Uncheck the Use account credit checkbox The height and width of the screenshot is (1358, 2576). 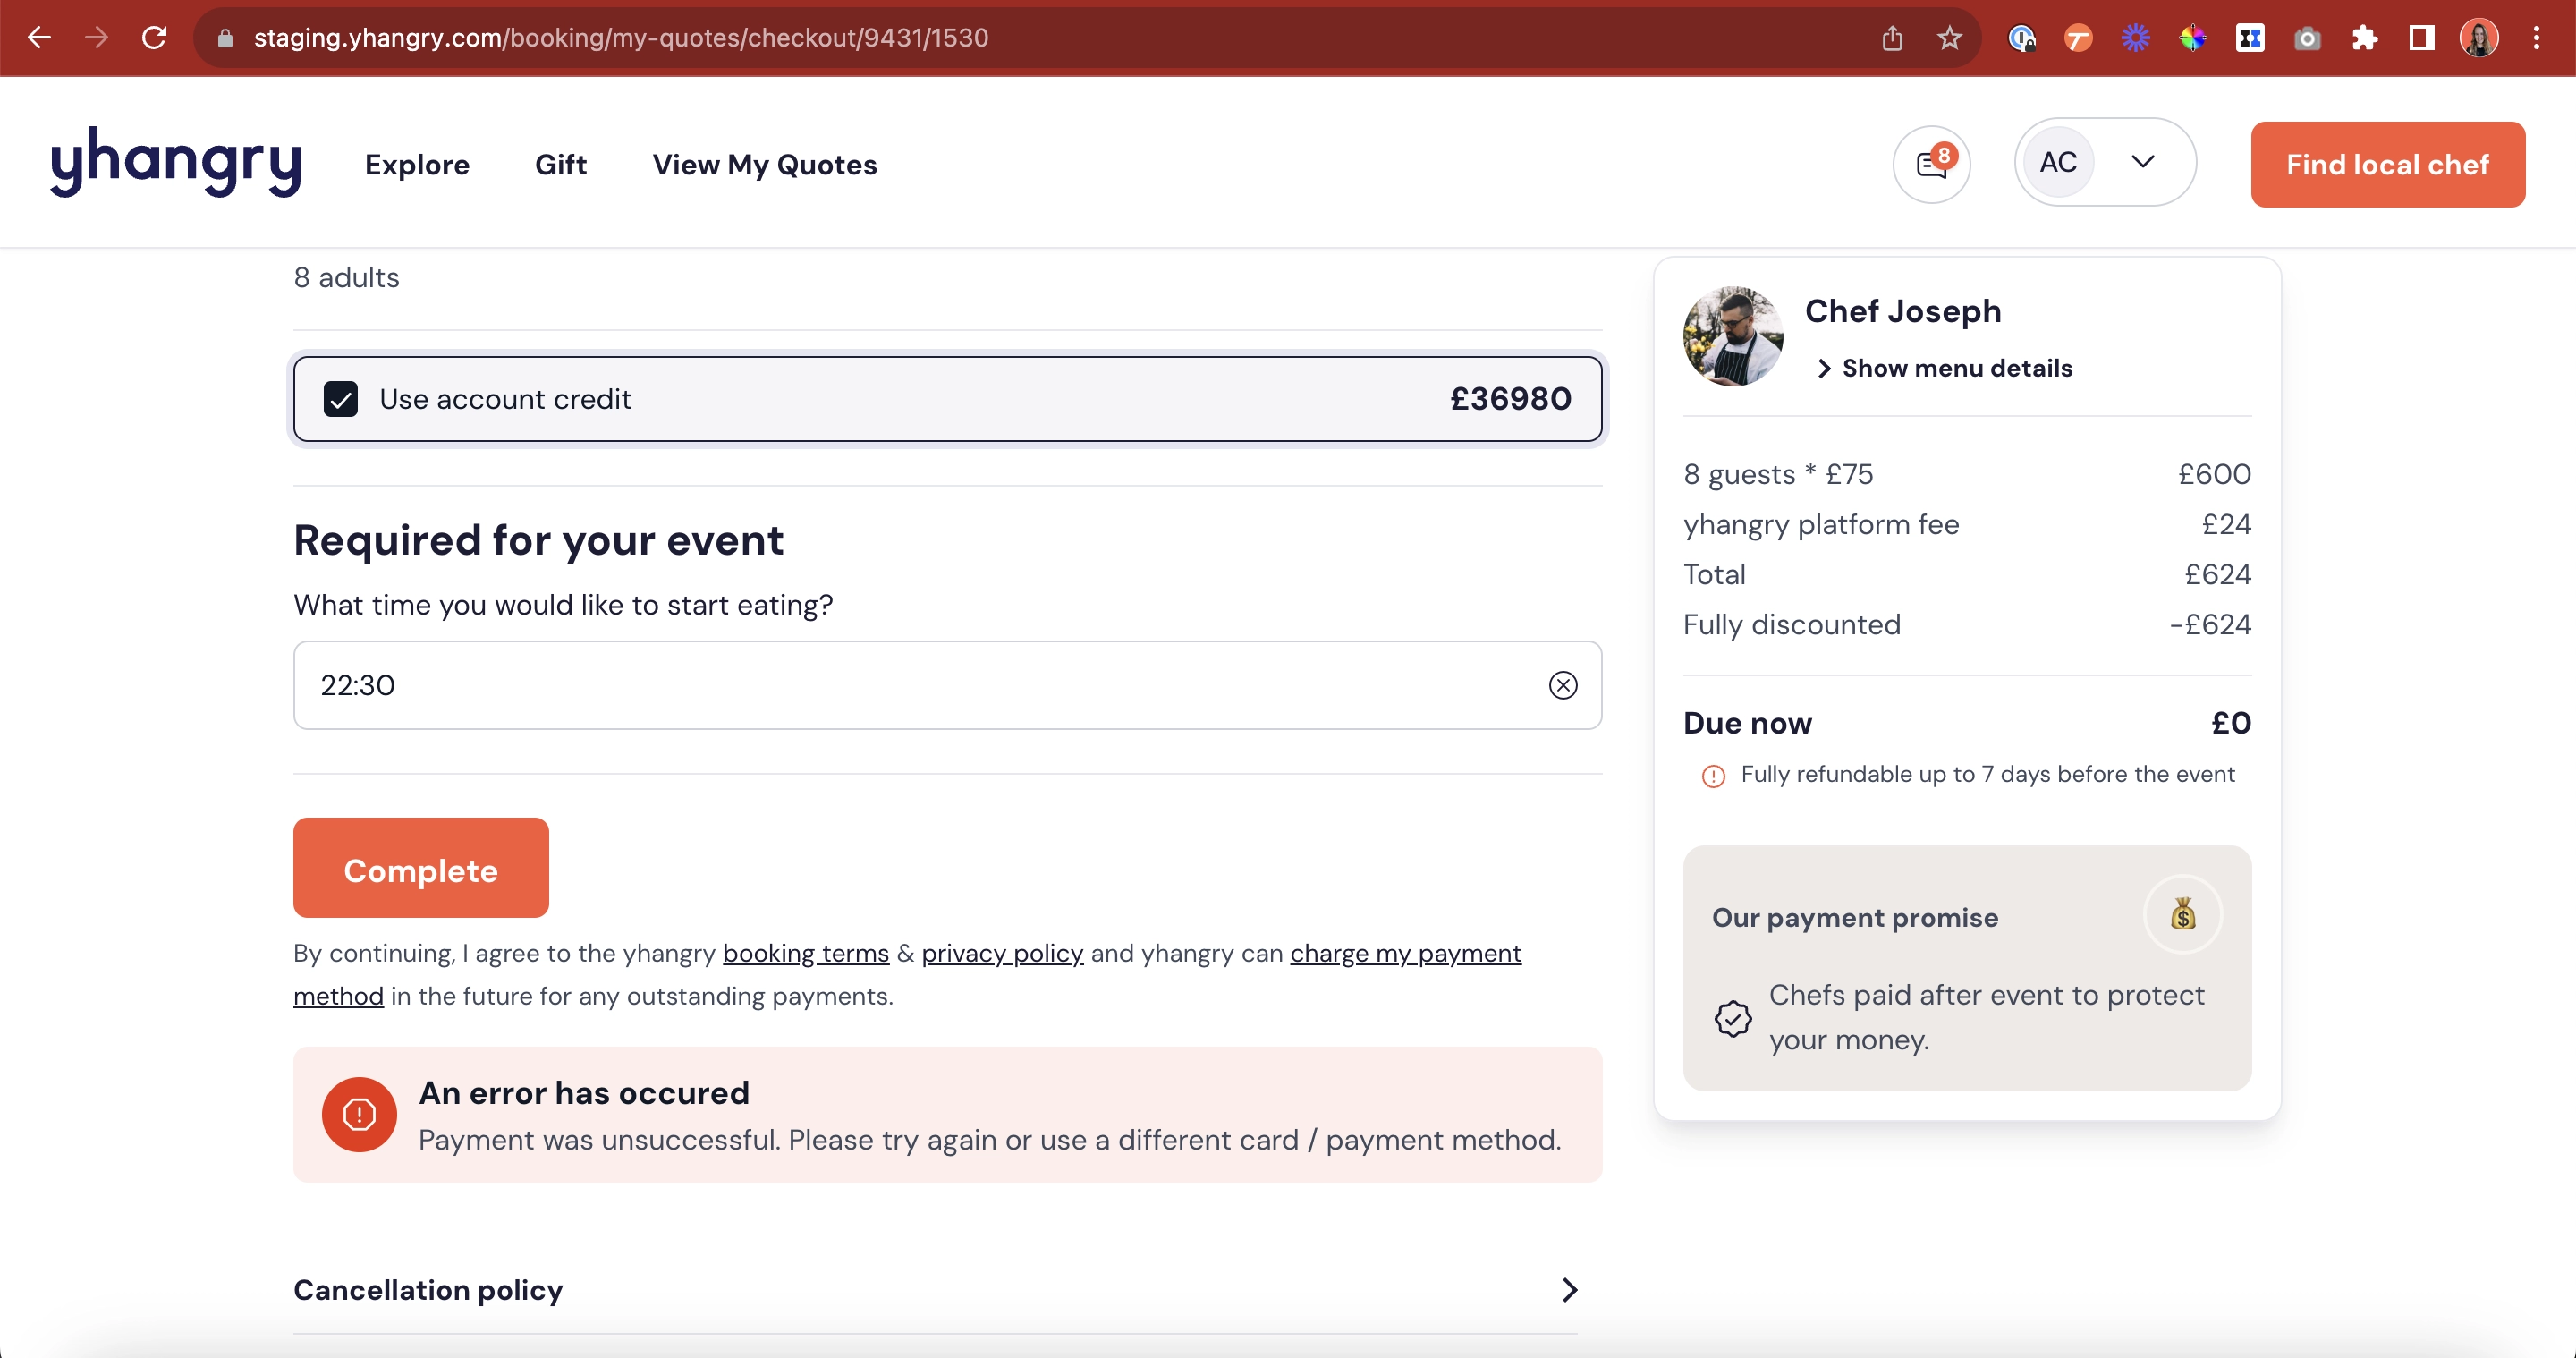[x=341, y=399]
